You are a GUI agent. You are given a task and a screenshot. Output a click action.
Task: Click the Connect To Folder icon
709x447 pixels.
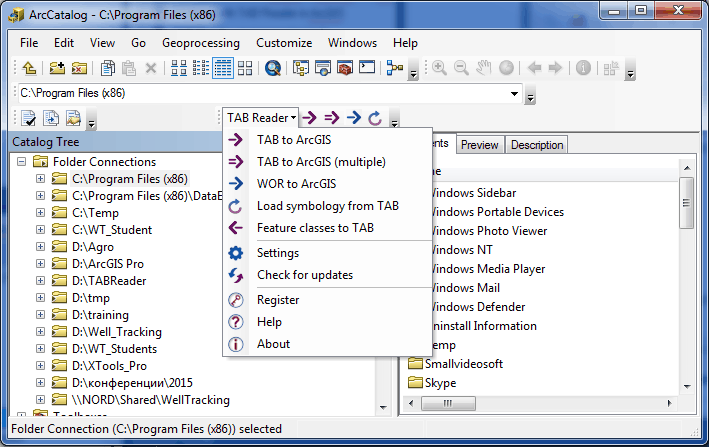pos(57,68)
